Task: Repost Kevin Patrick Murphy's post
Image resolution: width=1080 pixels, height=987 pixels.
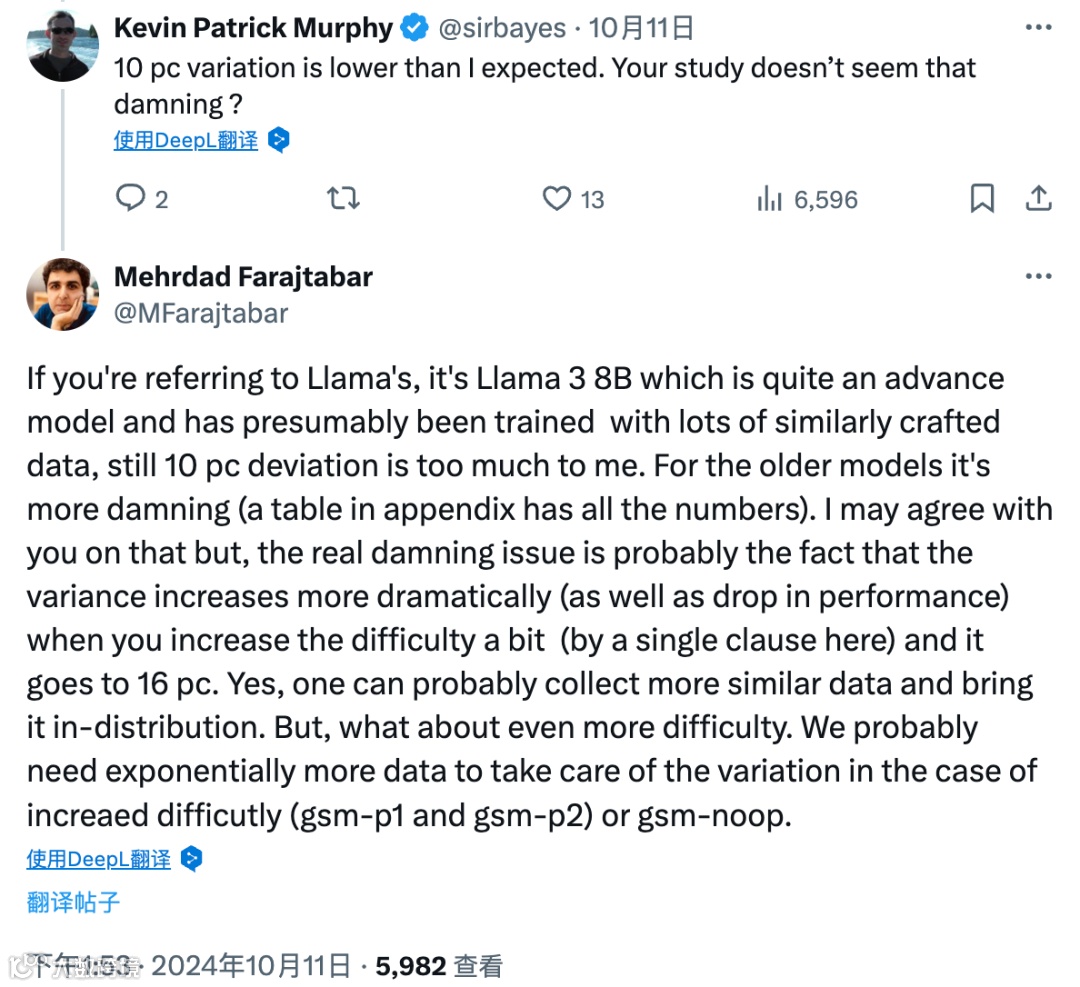Action: pos(343,199)
